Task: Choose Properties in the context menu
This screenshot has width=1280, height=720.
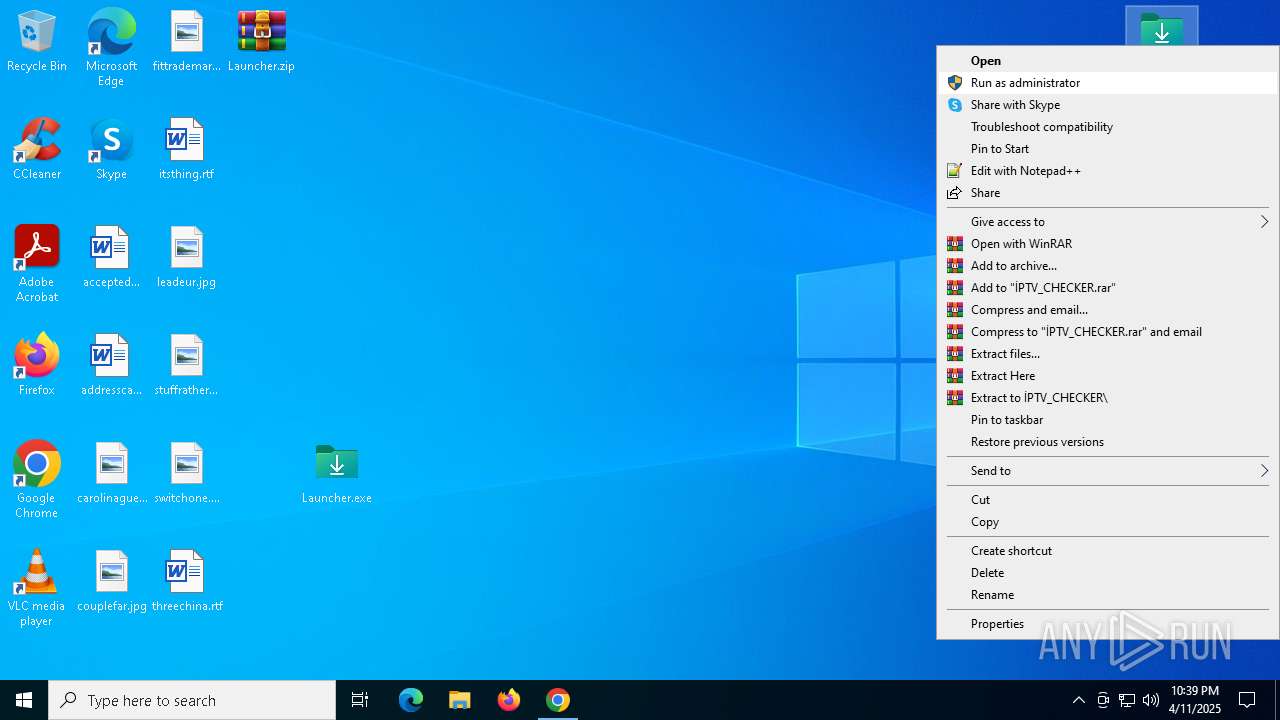Action: (1107, 624)
